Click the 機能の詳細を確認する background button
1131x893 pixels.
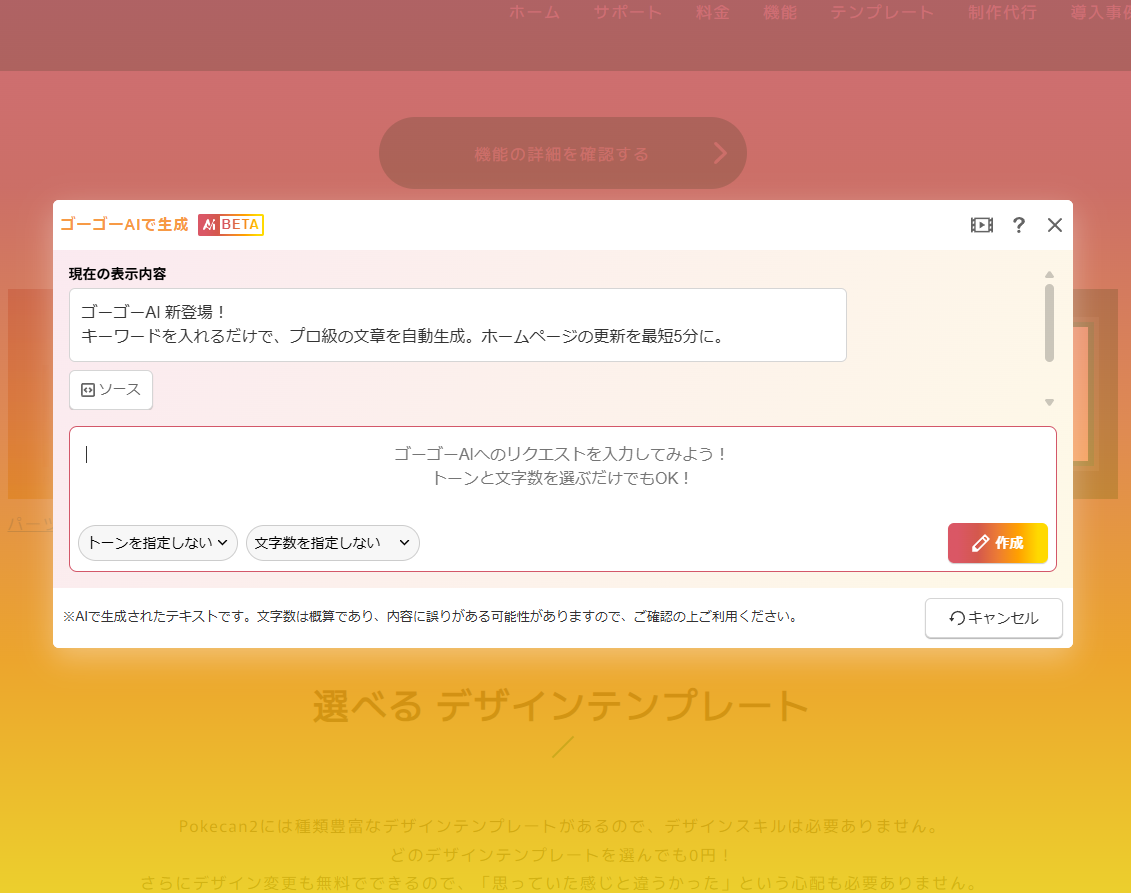point(563,153)
